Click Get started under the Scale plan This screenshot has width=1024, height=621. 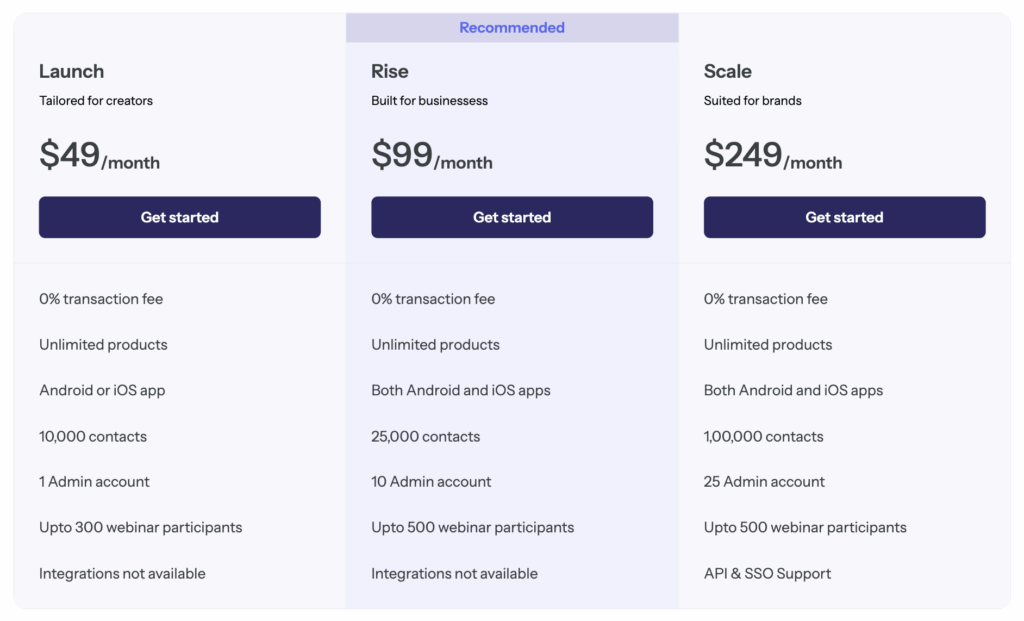(843, 217)
